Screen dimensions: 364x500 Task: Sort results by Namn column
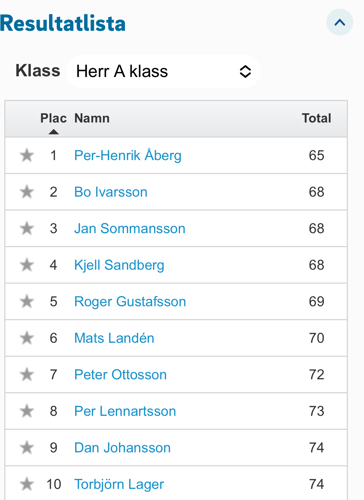click(92, 118)
